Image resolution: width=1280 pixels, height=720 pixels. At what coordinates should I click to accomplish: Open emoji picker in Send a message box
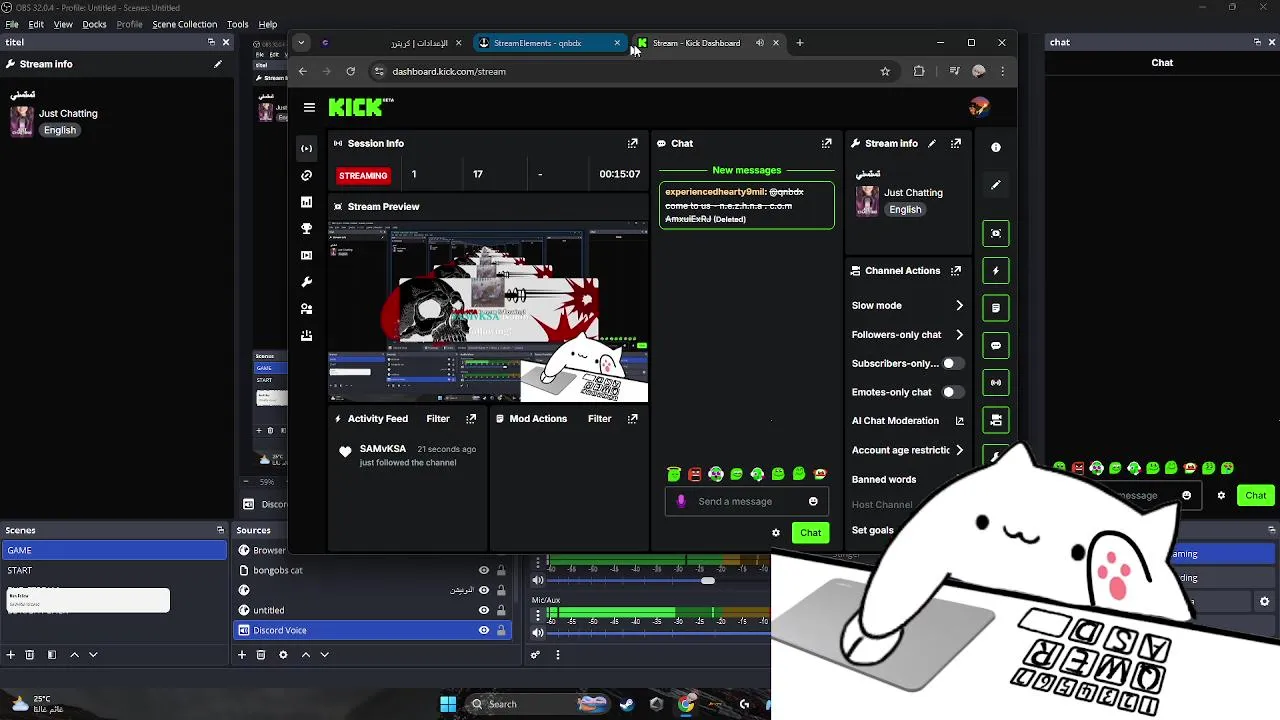click(813, 501)
